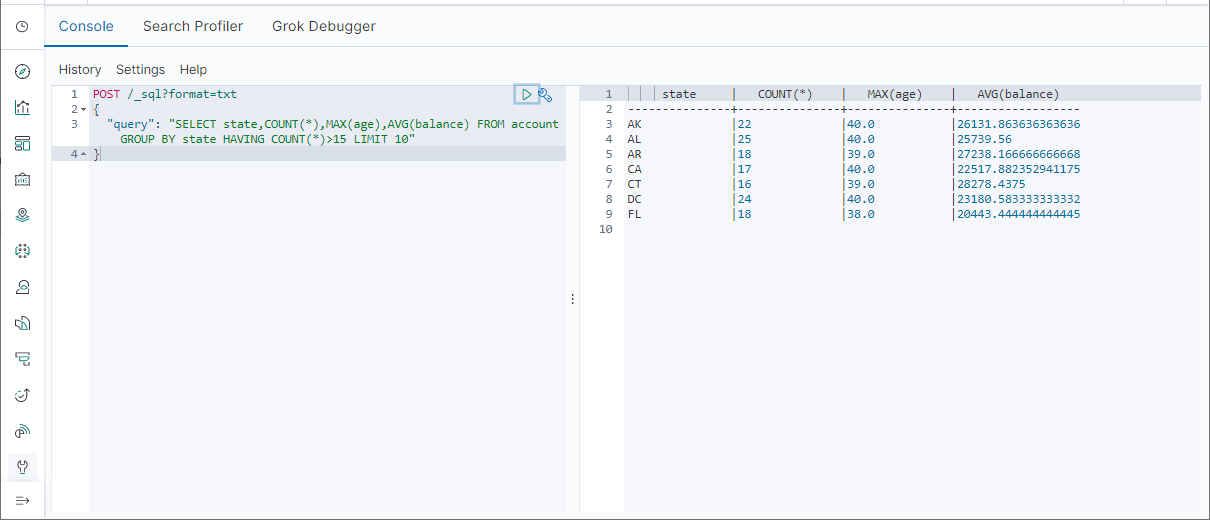Toggle the fold arrow at line 4
The height and width of the screenshot is (520, 1210).
tap(83, 154)
